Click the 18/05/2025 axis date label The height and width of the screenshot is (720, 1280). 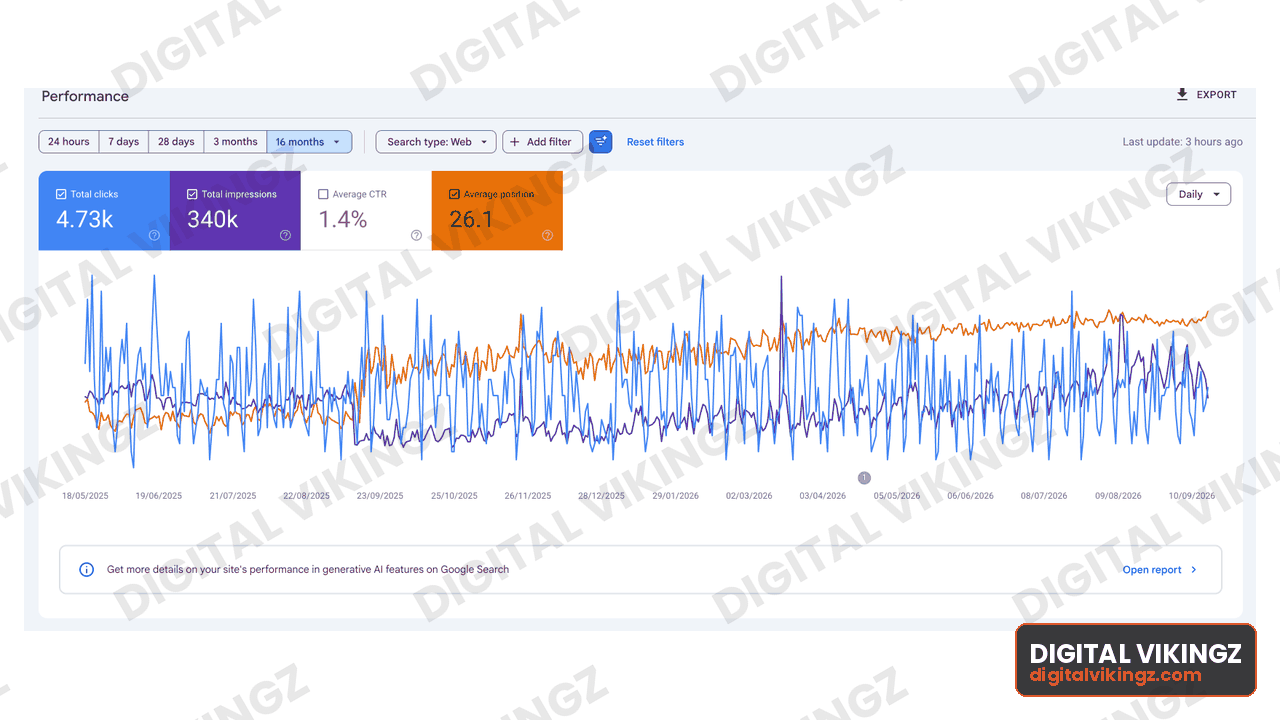click(85, 496)
